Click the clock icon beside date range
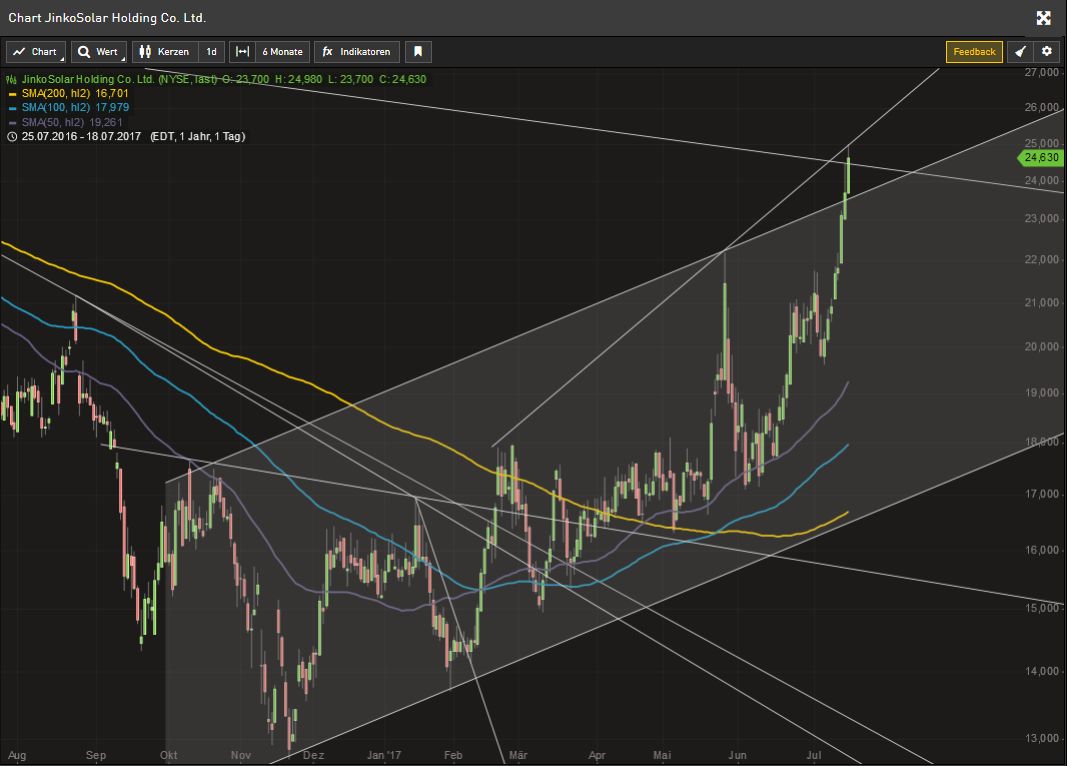1067x766 pixels. [10, 136]
